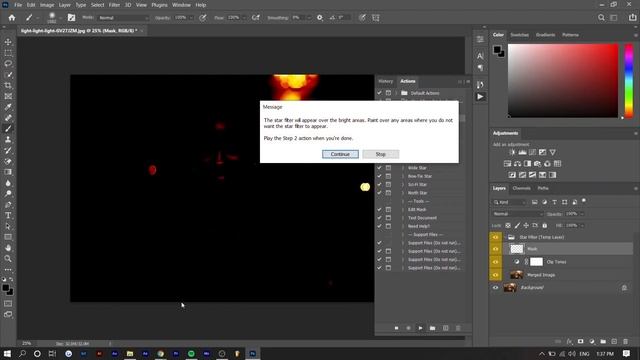Viewport: 640px width, 360px height.
Task: Select the Clone Stamp tool
Action: (x=8, y=140)
